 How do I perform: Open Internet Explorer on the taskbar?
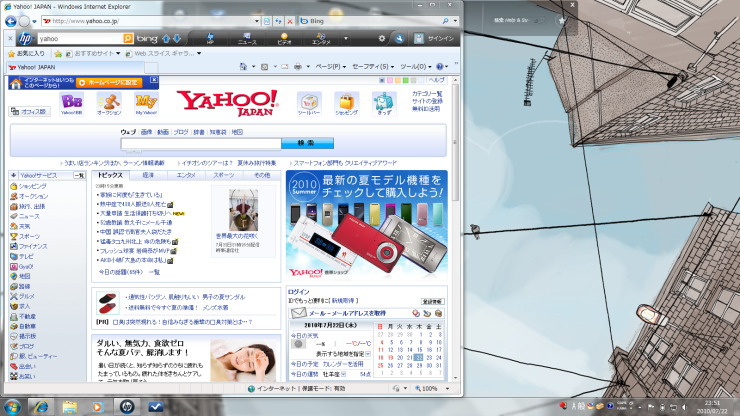coord(41,407)
